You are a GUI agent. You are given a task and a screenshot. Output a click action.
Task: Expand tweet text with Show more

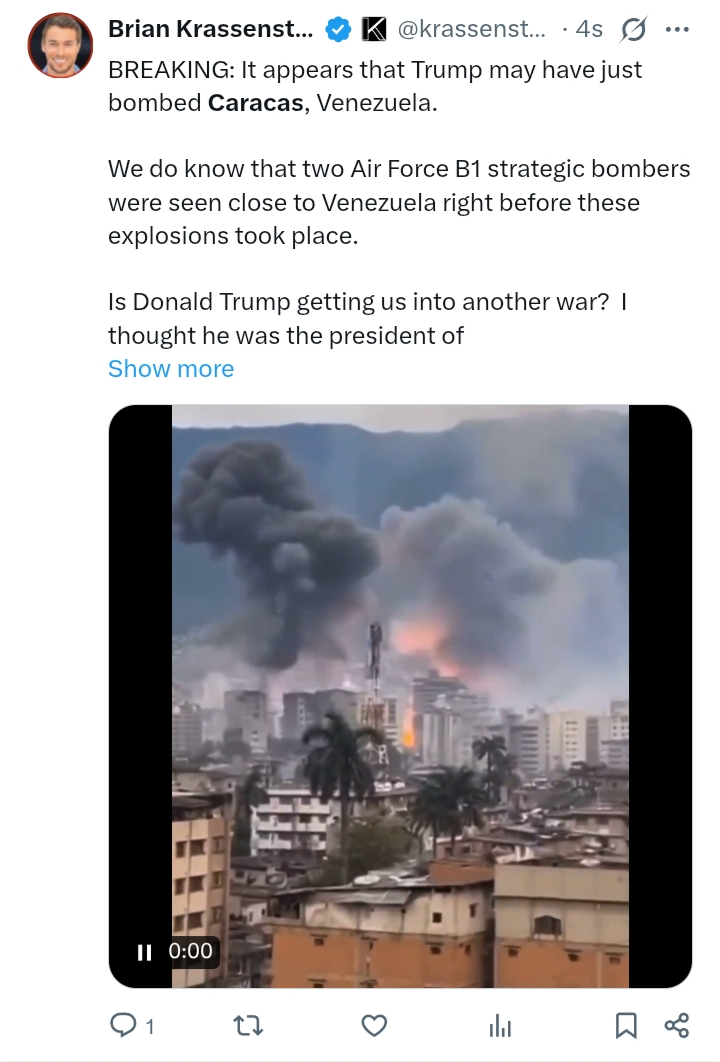click(171, 368)
